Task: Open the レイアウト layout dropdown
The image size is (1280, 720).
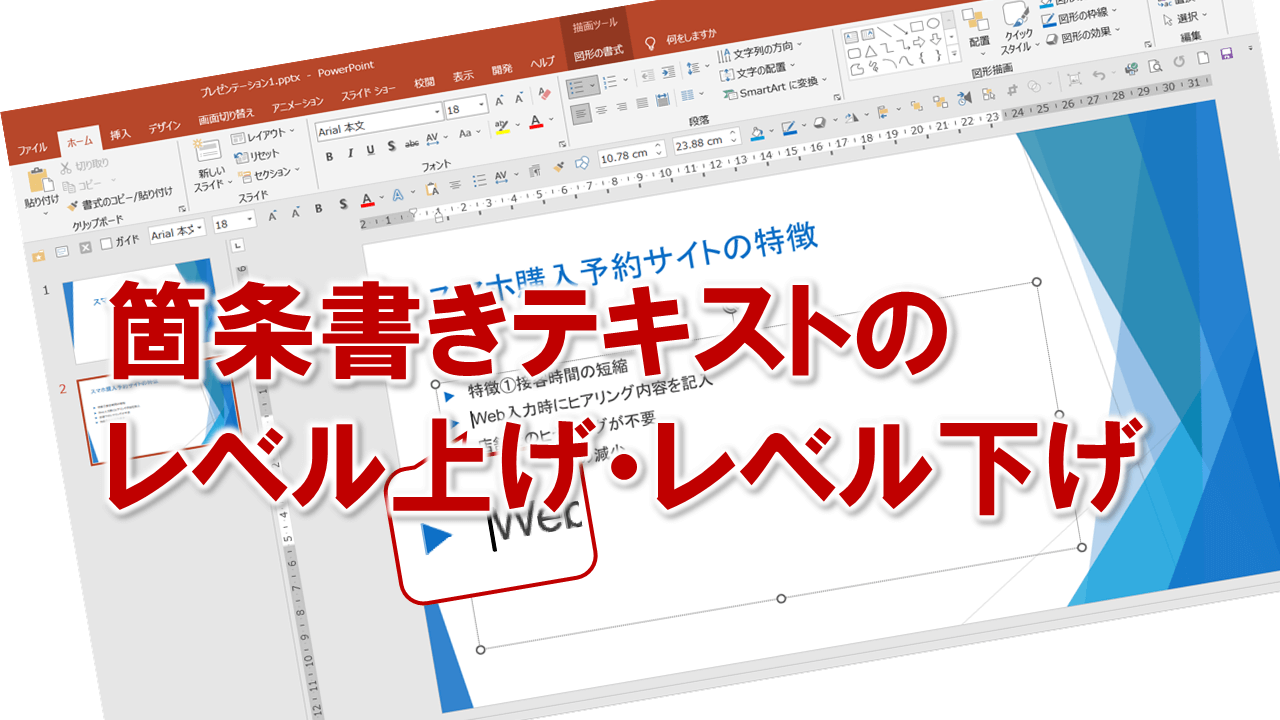Action: (x=263, y=135)
